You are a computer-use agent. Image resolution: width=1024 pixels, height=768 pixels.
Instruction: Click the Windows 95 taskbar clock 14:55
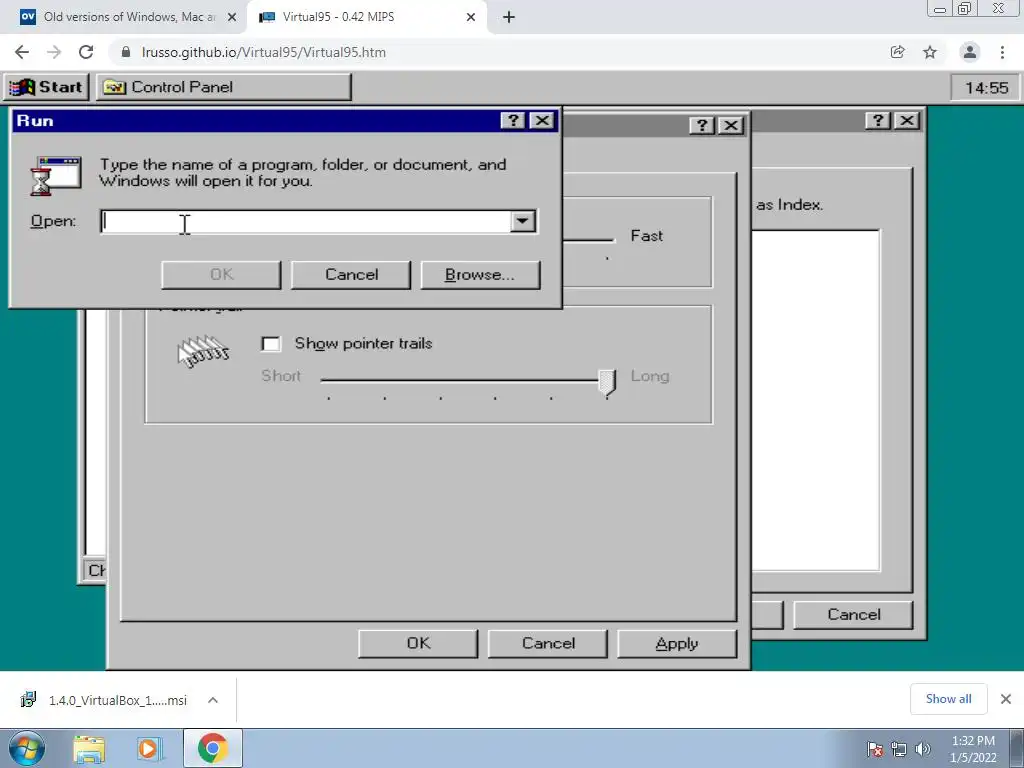point(986,88)
